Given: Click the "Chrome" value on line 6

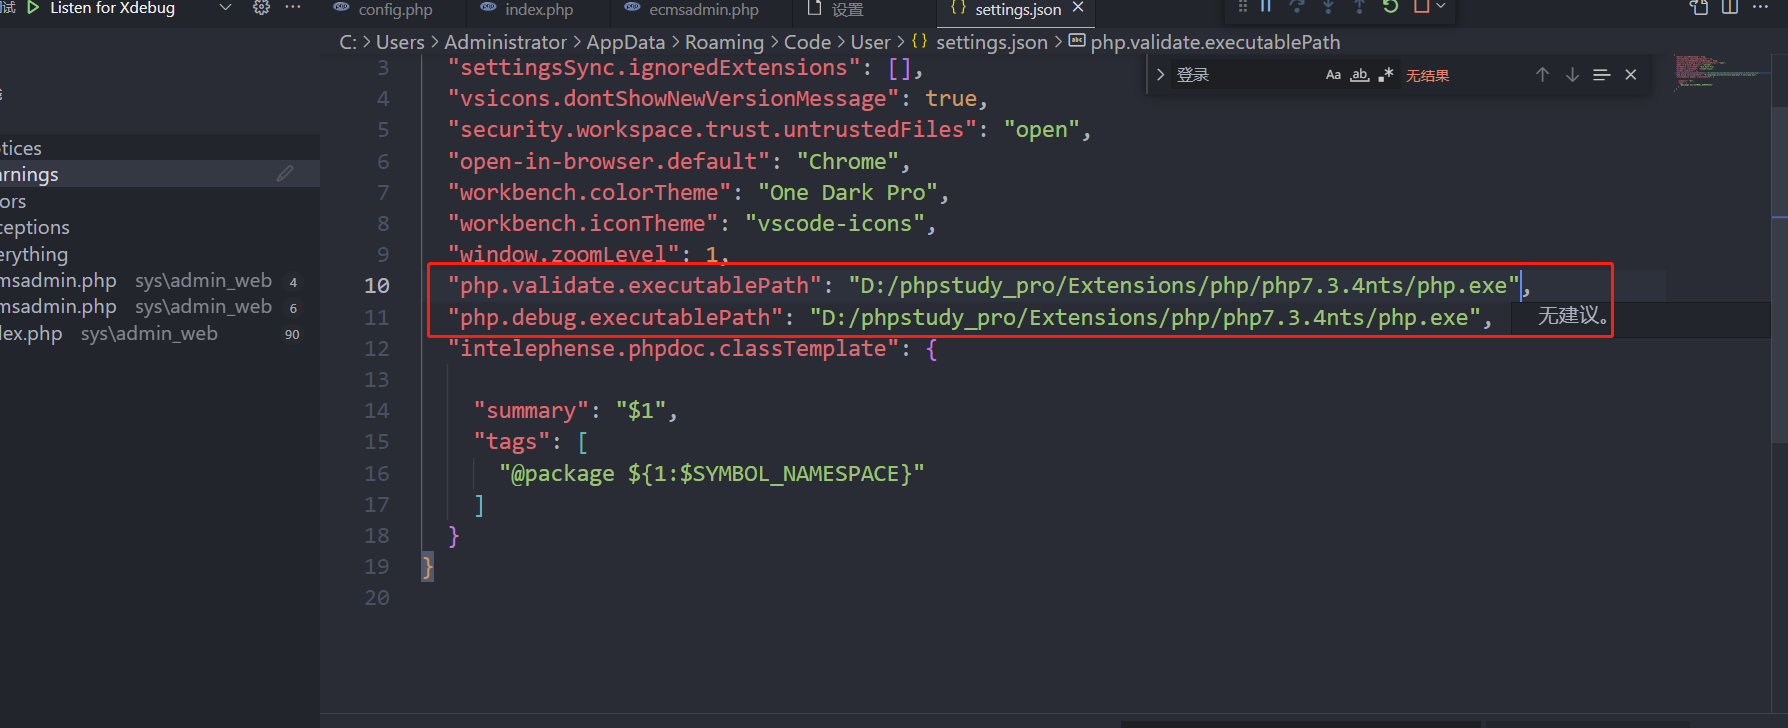Looking at the screenshot, I should 848,162.
